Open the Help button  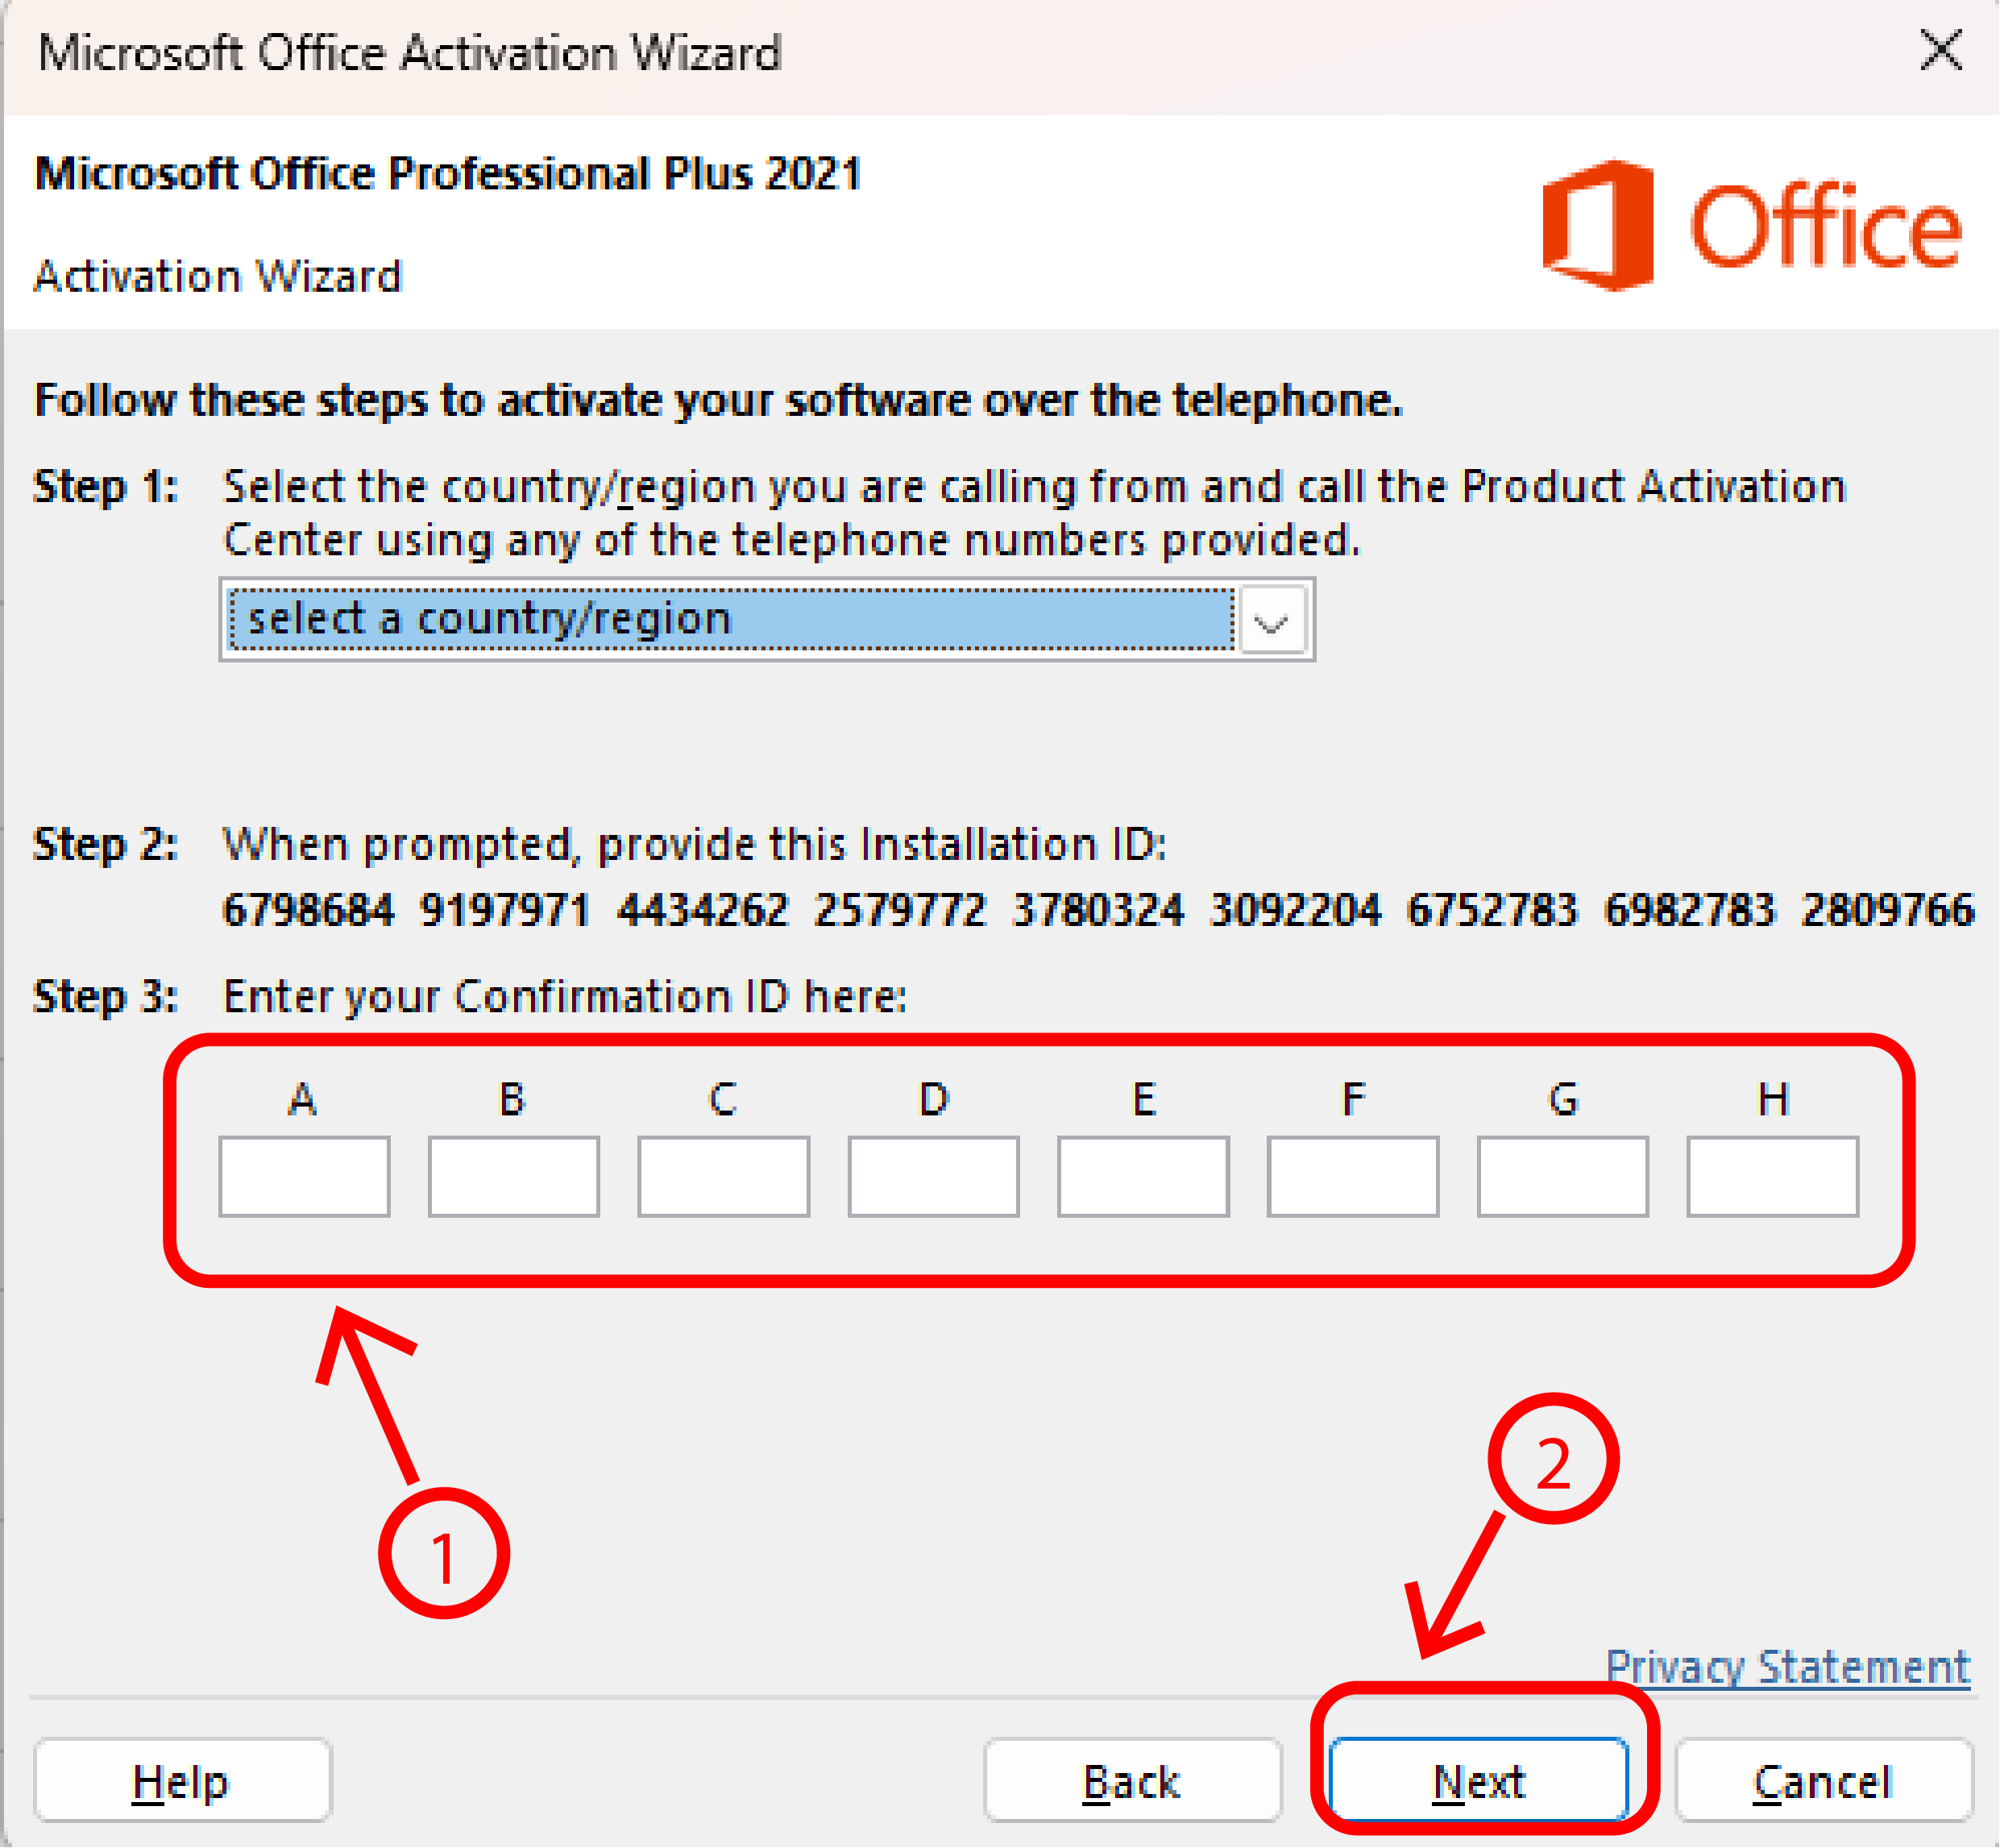click(183, 1781)
